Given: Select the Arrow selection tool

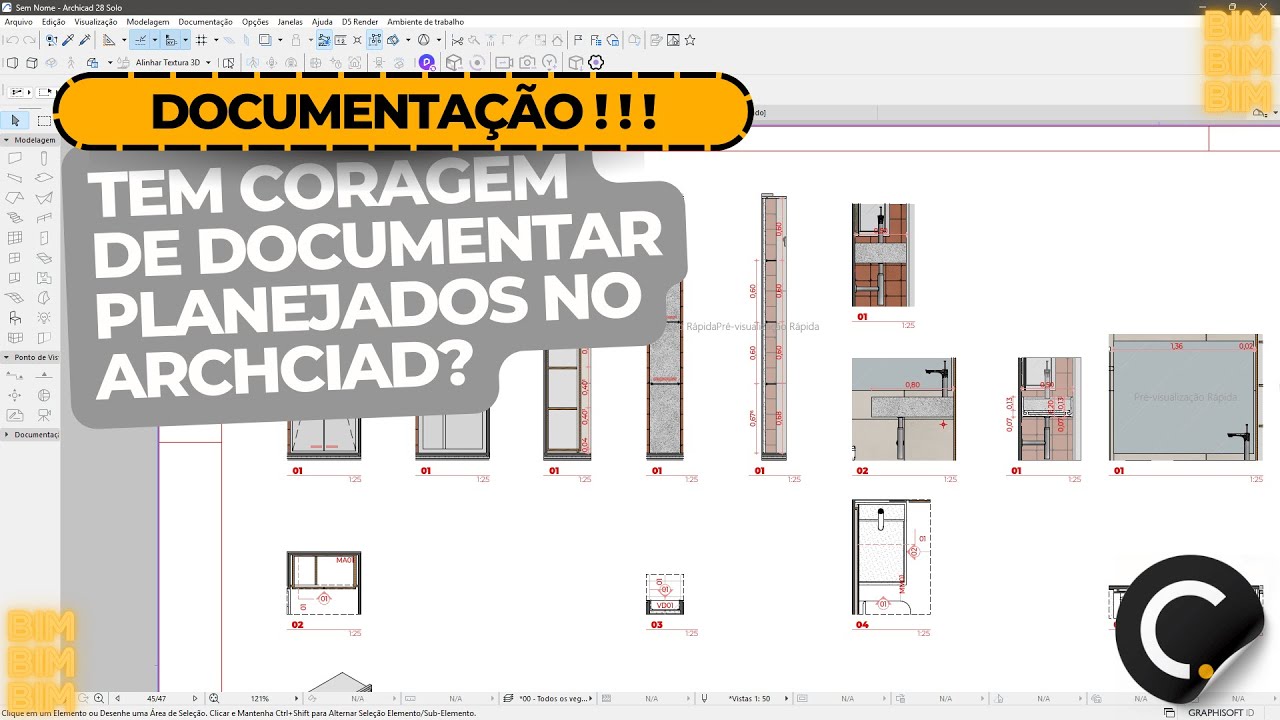Looking at the screenshot, I should 15,121.
